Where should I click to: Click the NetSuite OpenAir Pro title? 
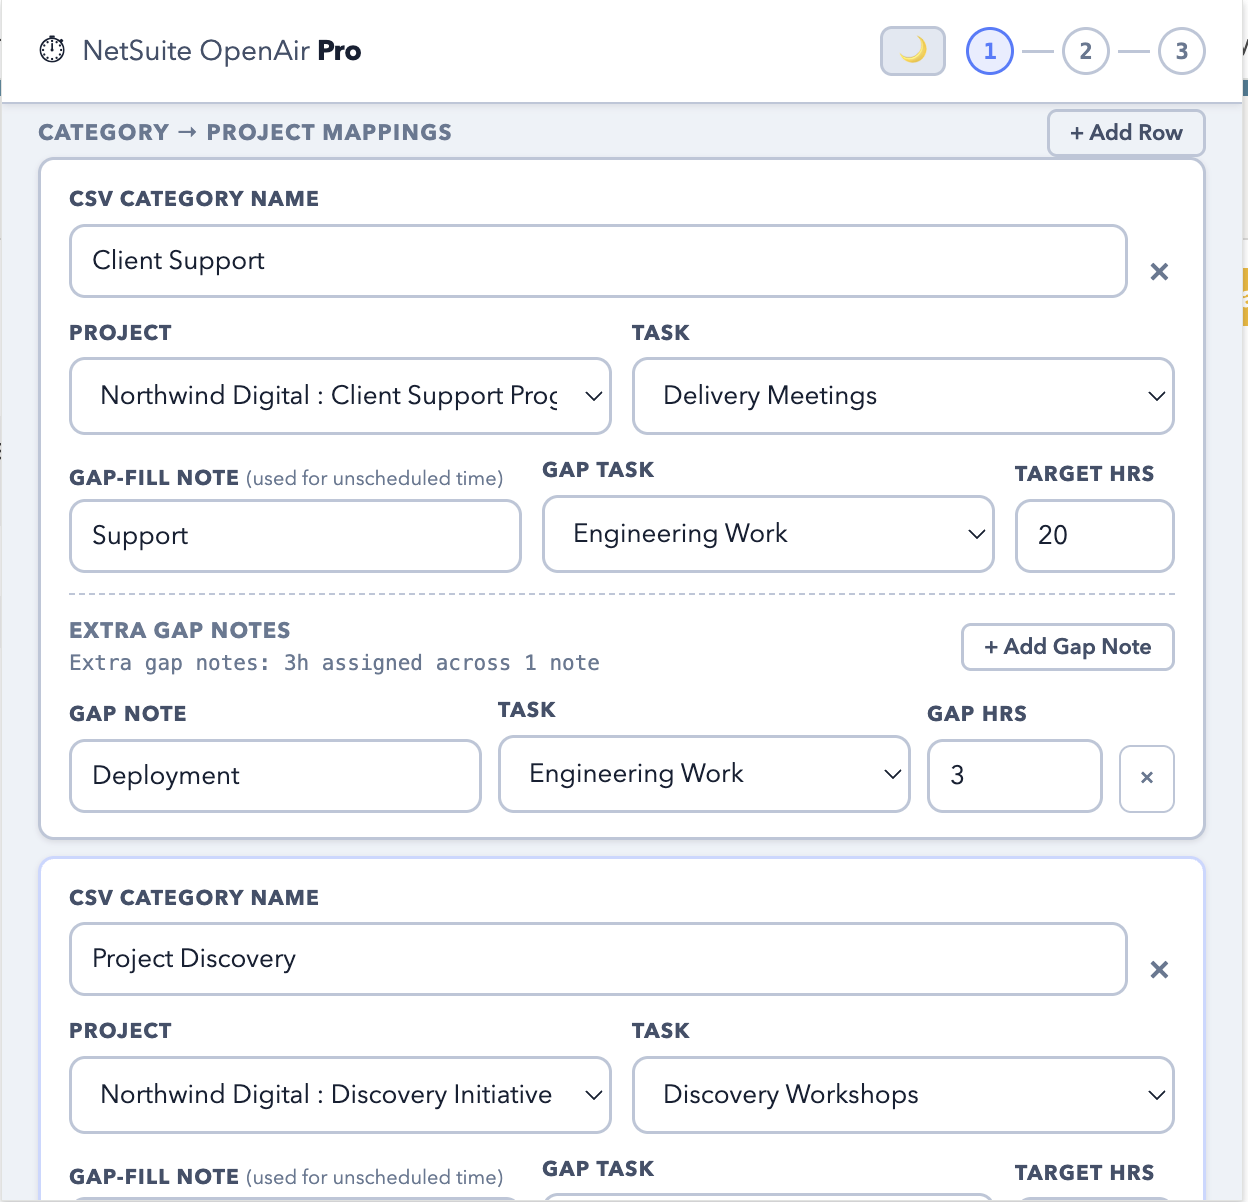coord(222,51)
